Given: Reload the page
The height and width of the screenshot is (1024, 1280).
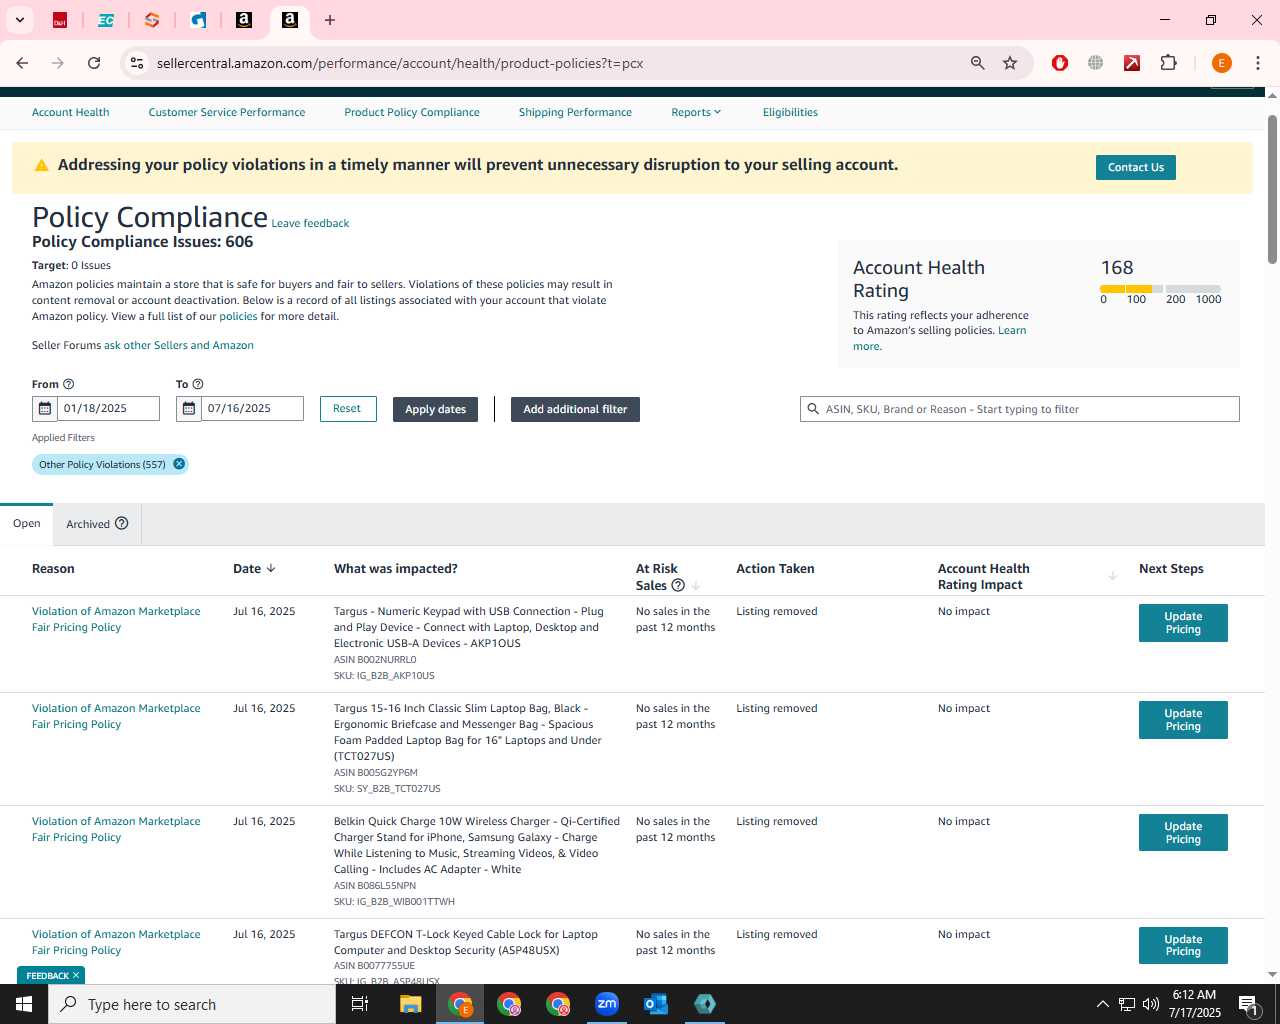Looking at the screenshot, I should pyautogui.click(x=94, y=63).
